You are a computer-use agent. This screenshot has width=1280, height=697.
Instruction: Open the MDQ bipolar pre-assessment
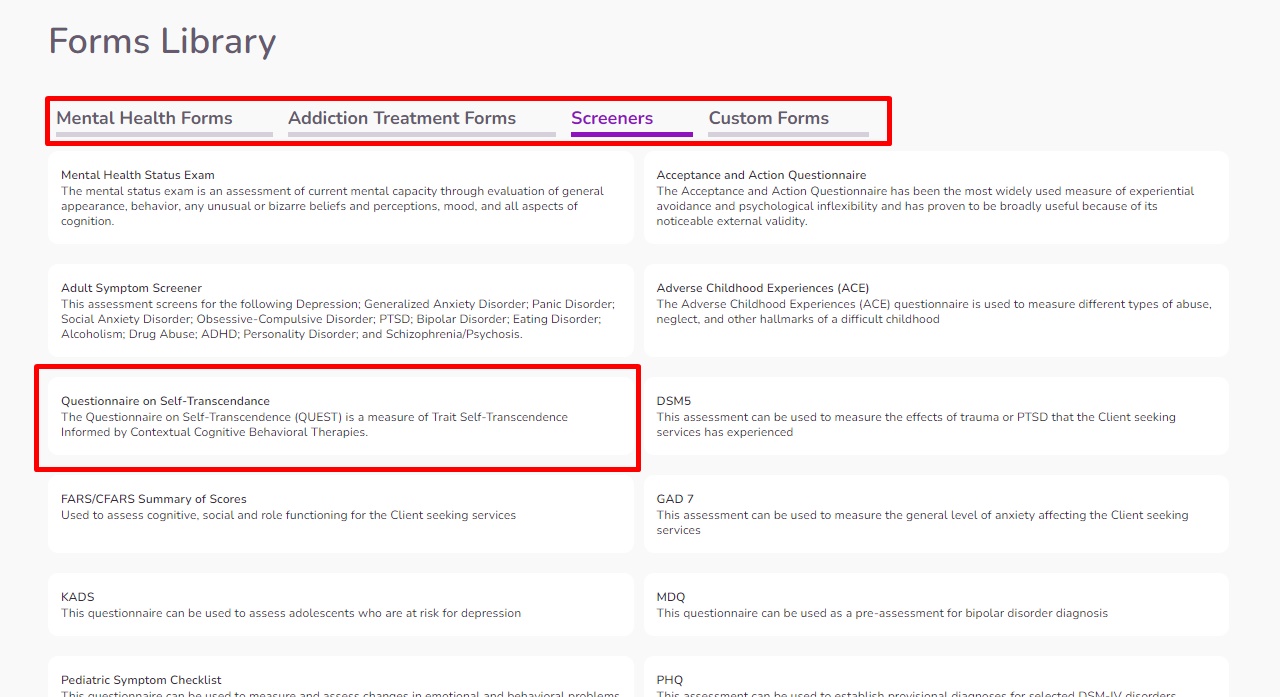[936, 605]
